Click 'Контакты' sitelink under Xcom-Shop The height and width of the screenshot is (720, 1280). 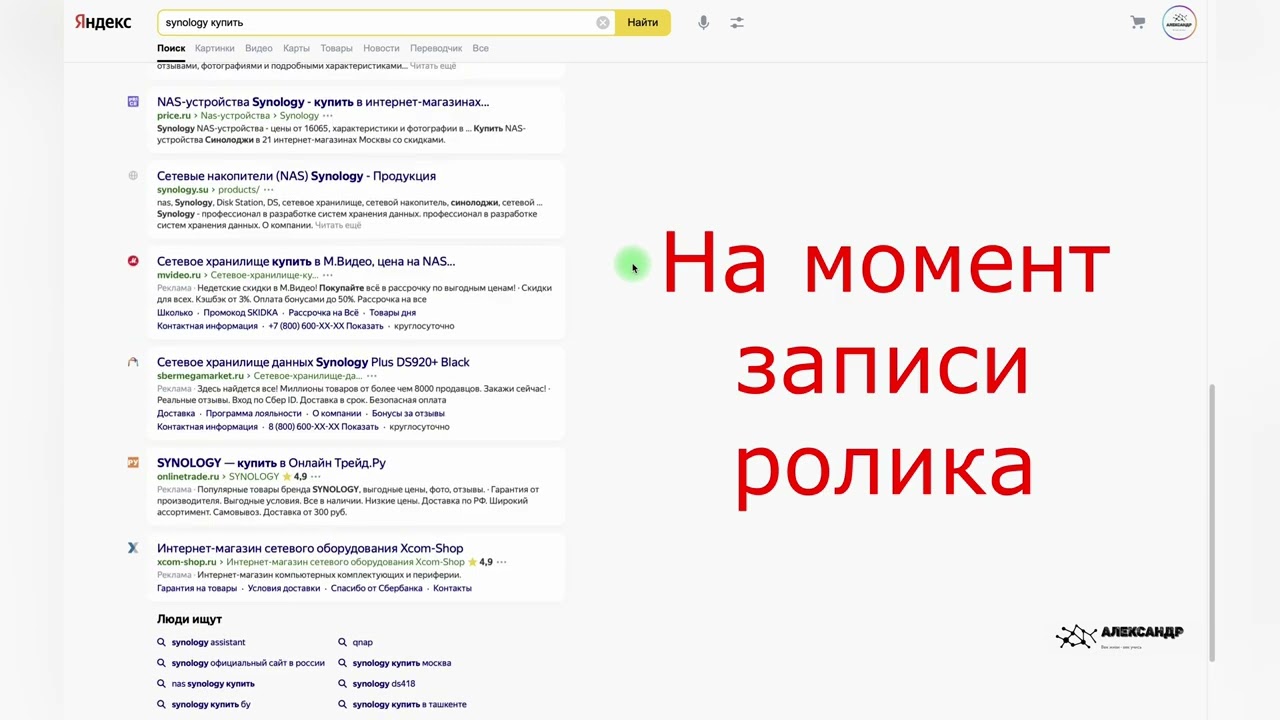click(452, 588)
